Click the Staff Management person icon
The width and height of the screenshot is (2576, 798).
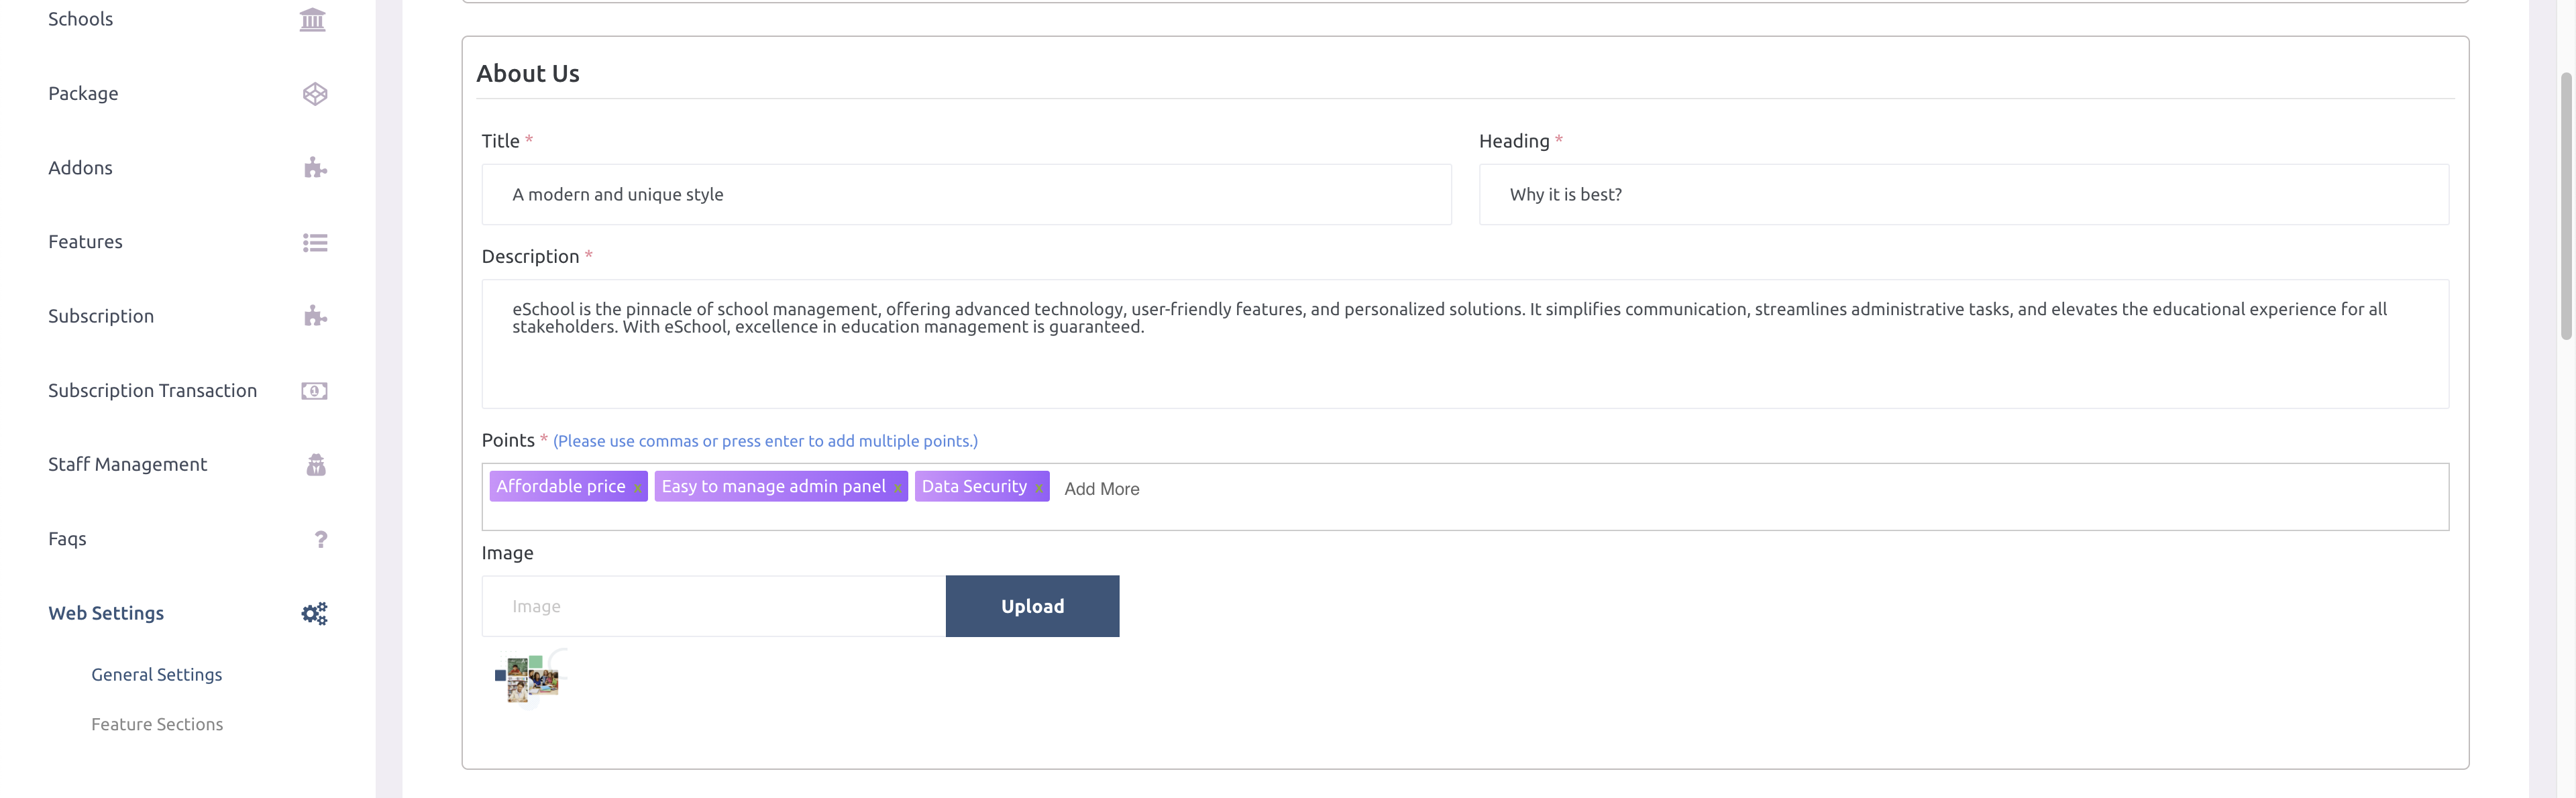316,465
